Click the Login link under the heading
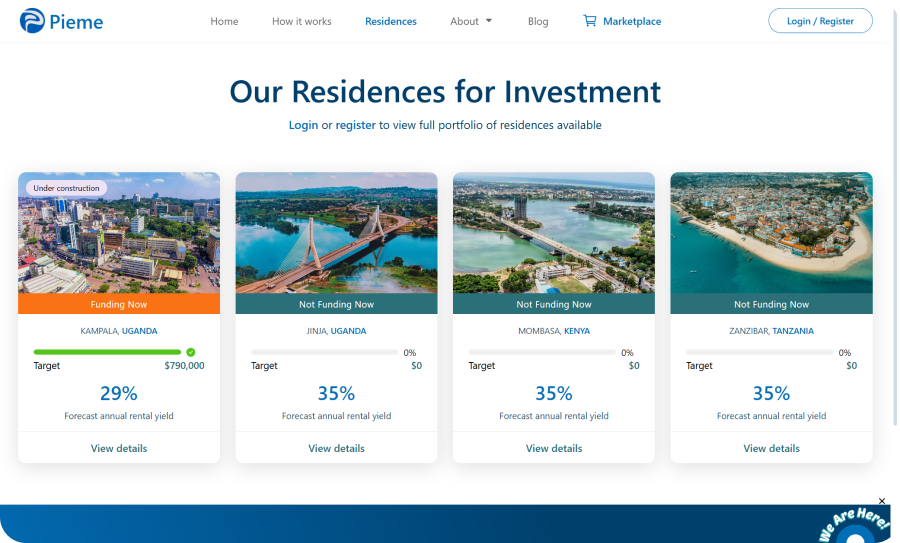Viewport: 900px width, 543px height. point(303,125)
